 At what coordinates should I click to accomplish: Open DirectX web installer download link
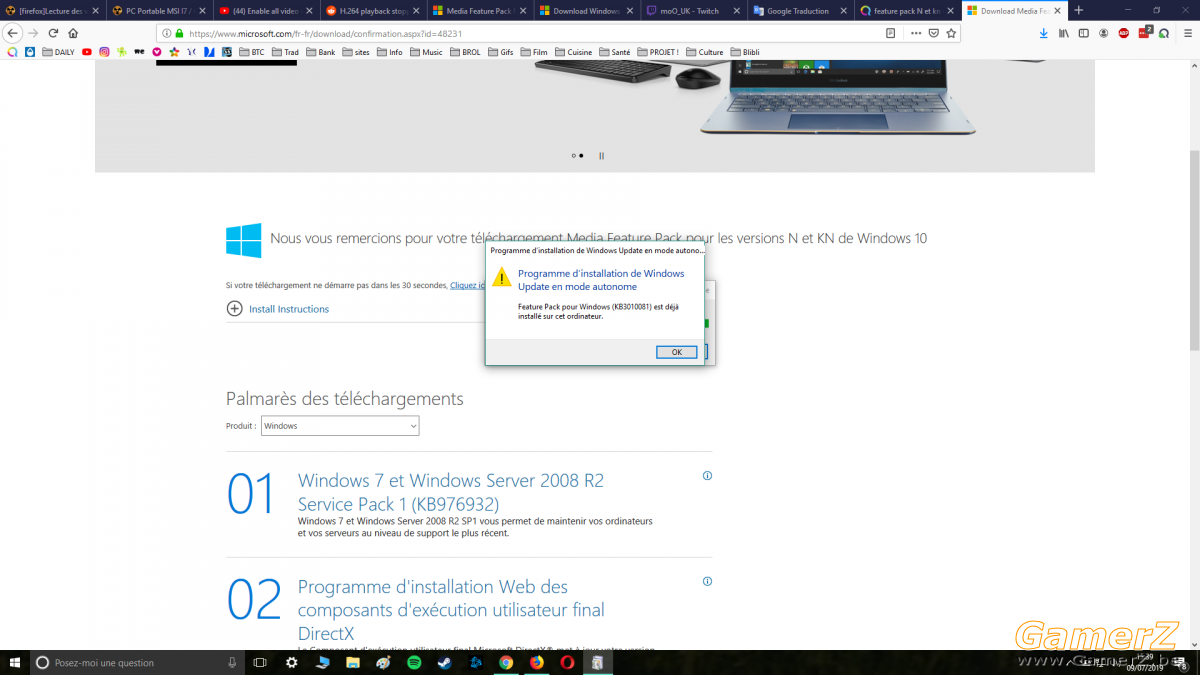pos(451,610)
